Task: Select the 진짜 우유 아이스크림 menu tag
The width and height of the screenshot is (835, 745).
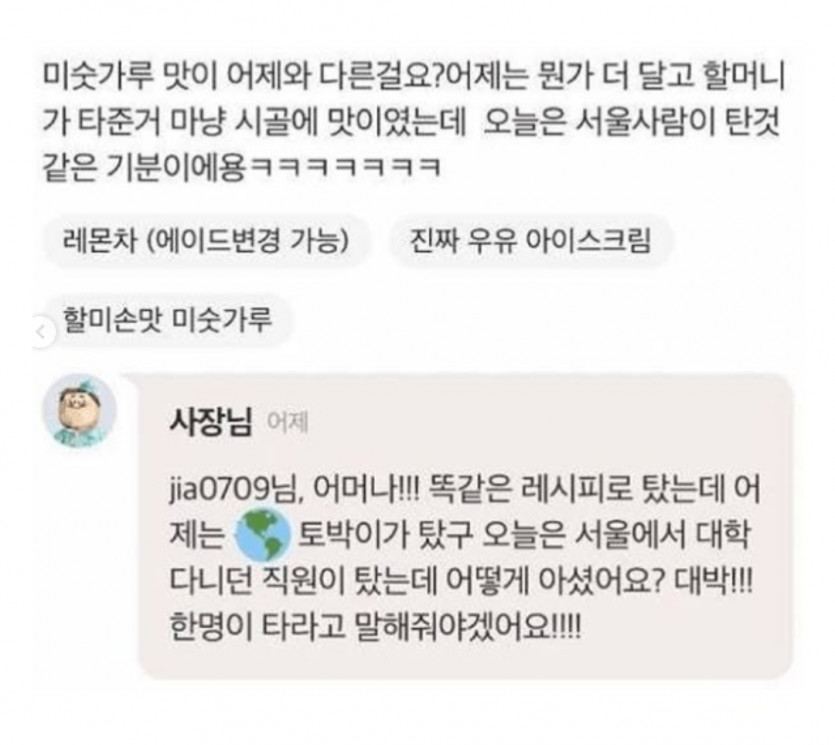Action: [530, 241]
